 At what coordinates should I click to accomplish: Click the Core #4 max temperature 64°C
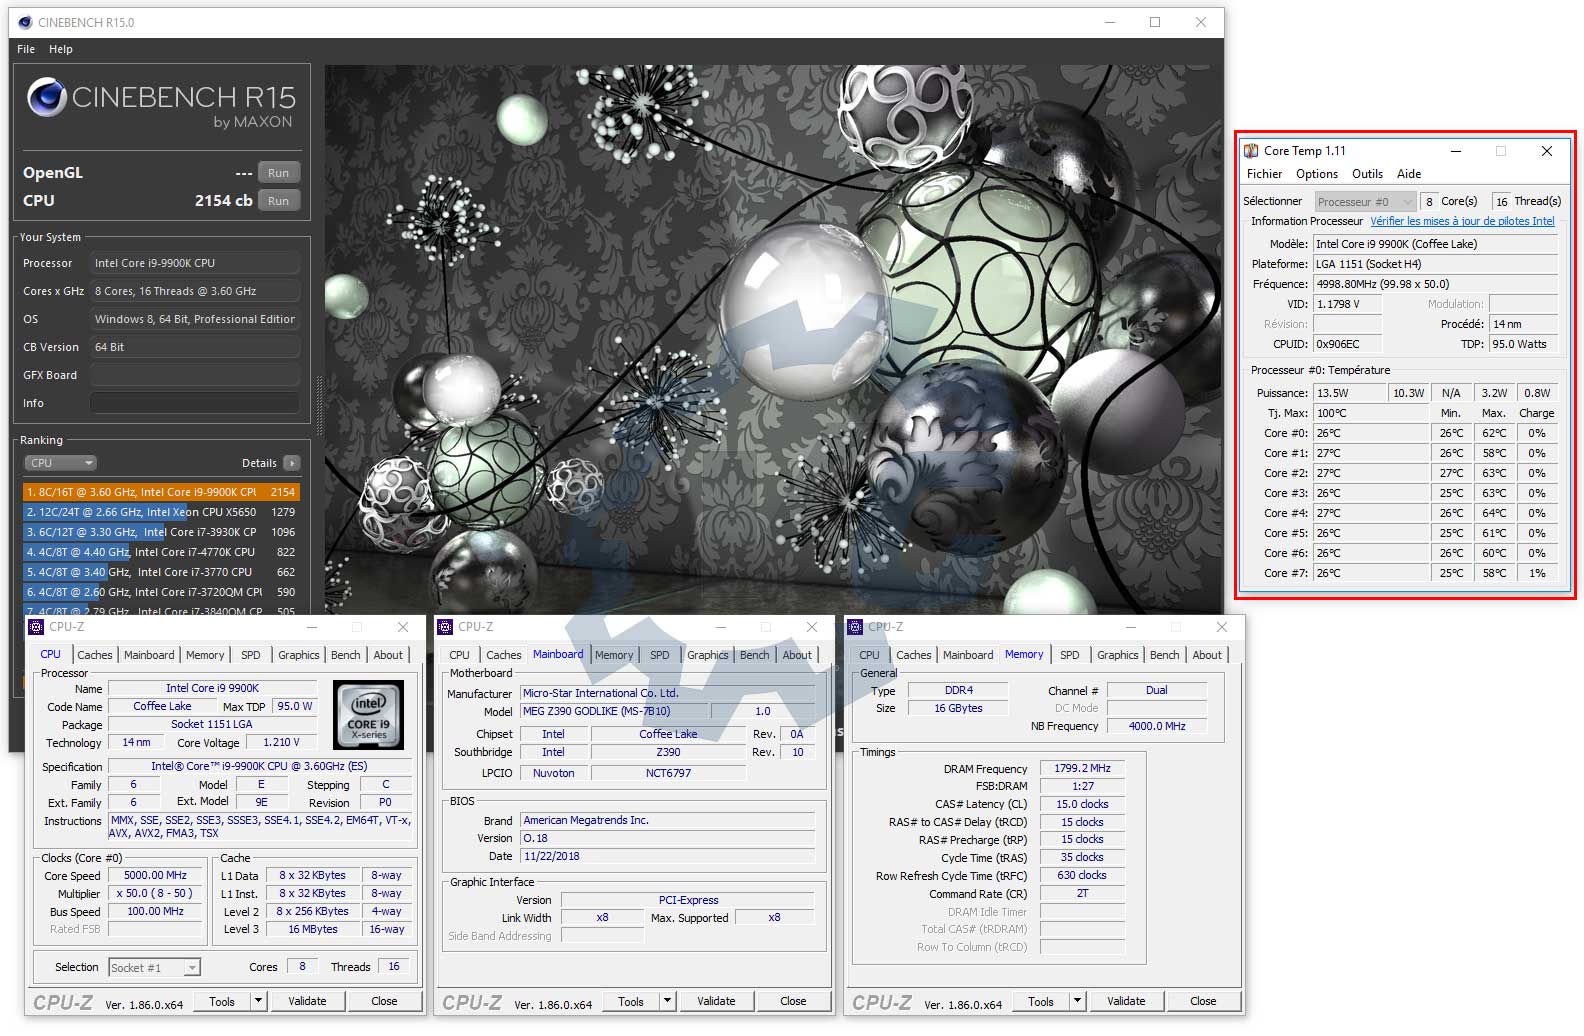1494,513
